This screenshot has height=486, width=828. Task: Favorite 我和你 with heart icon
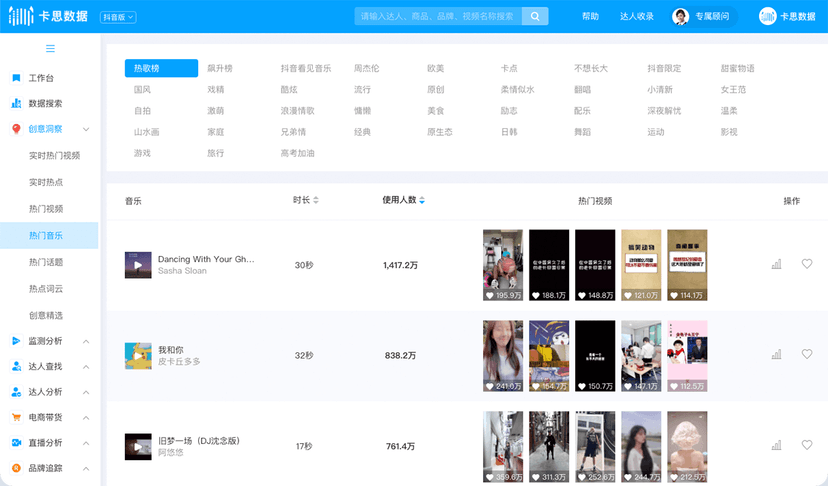[x=807, y=354]
